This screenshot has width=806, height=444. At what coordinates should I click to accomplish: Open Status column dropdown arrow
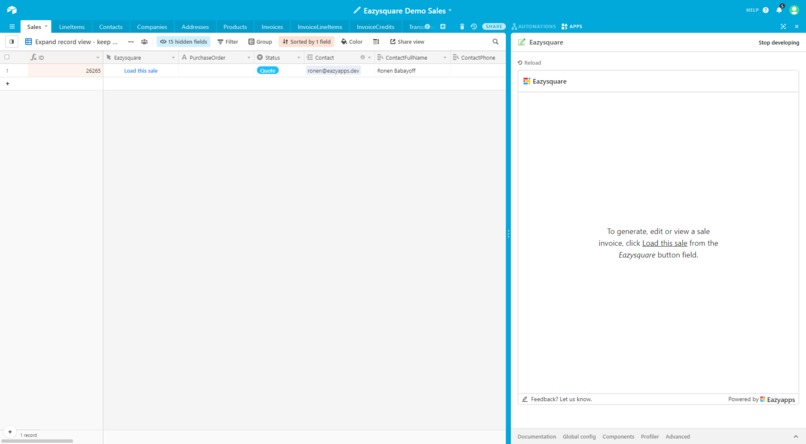coord(299,58)
